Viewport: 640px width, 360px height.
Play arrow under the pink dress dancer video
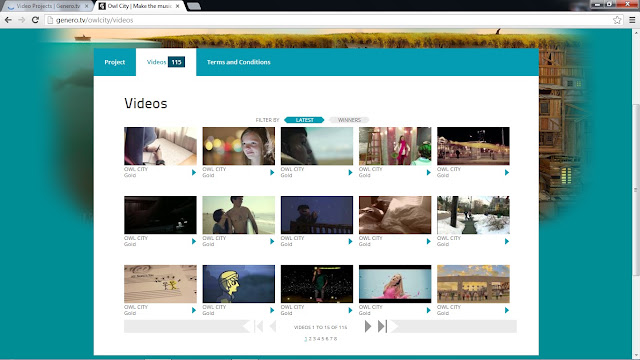pyautogui.click(x=429, y=311)
